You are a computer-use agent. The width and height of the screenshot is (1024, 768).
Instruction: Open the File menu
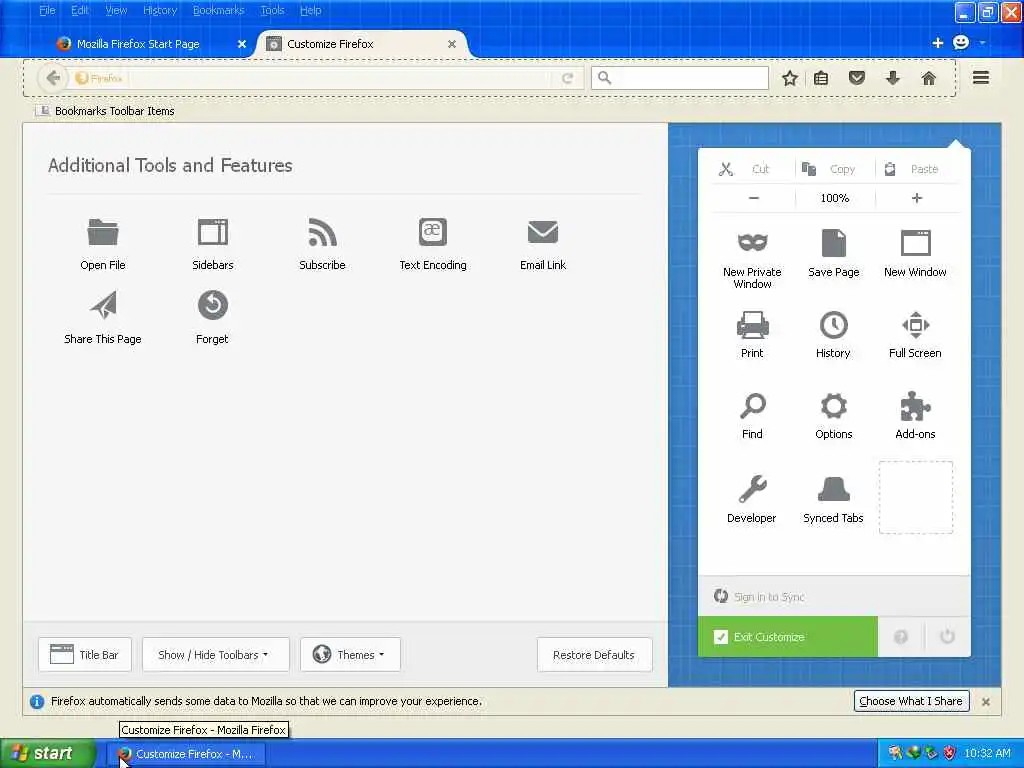click(x=47, y=10)
